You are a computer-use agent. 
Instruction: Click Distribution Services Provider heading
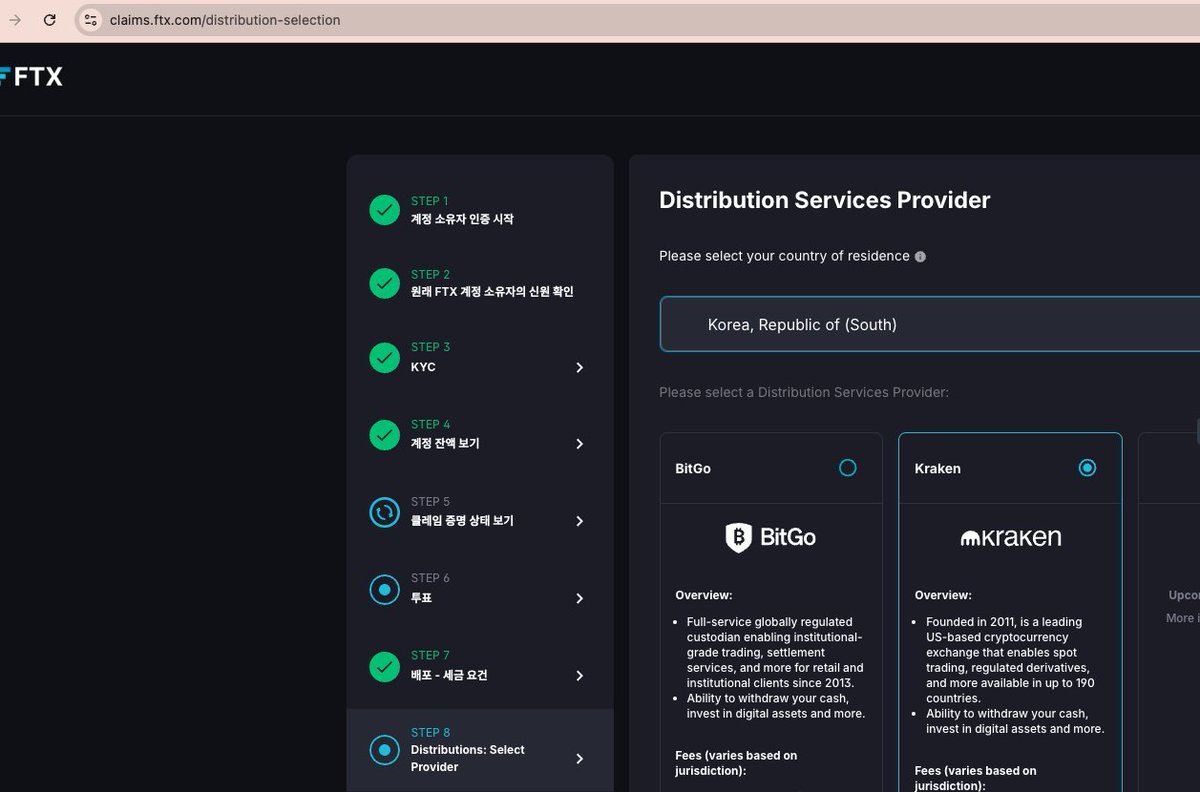824,200
